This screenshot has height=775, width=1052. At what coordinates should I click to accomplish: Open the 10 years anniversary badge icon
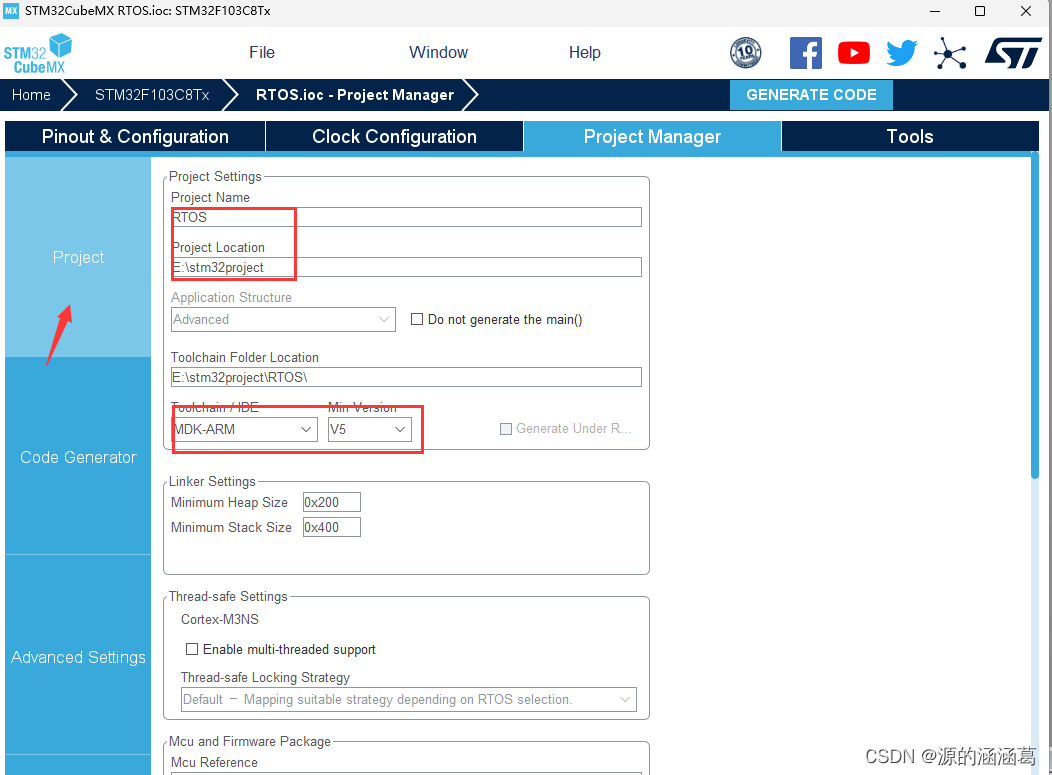click(x=745, y=53)
